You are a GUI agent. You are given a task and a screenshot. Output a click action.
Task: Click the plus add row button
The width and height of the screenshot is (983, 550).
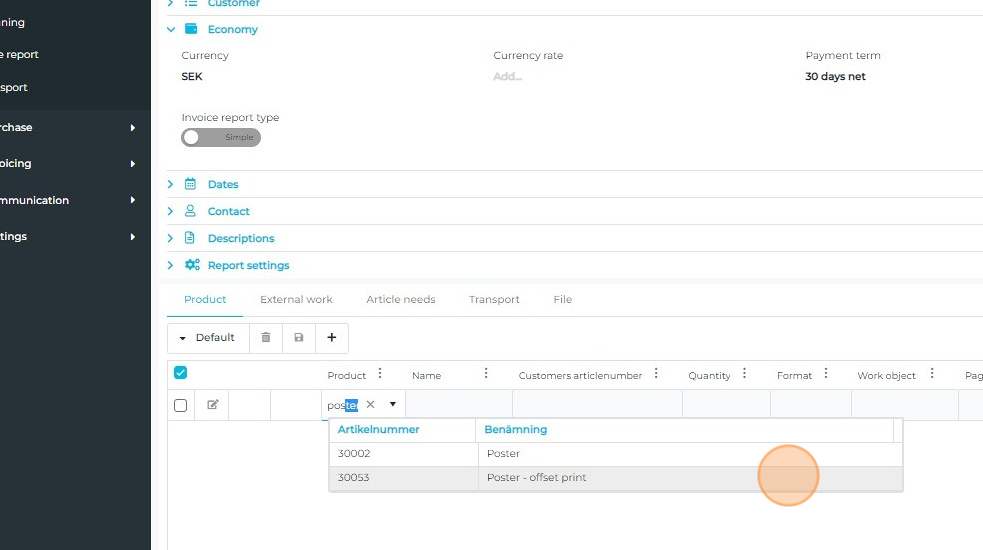click(x=332, y=338)
